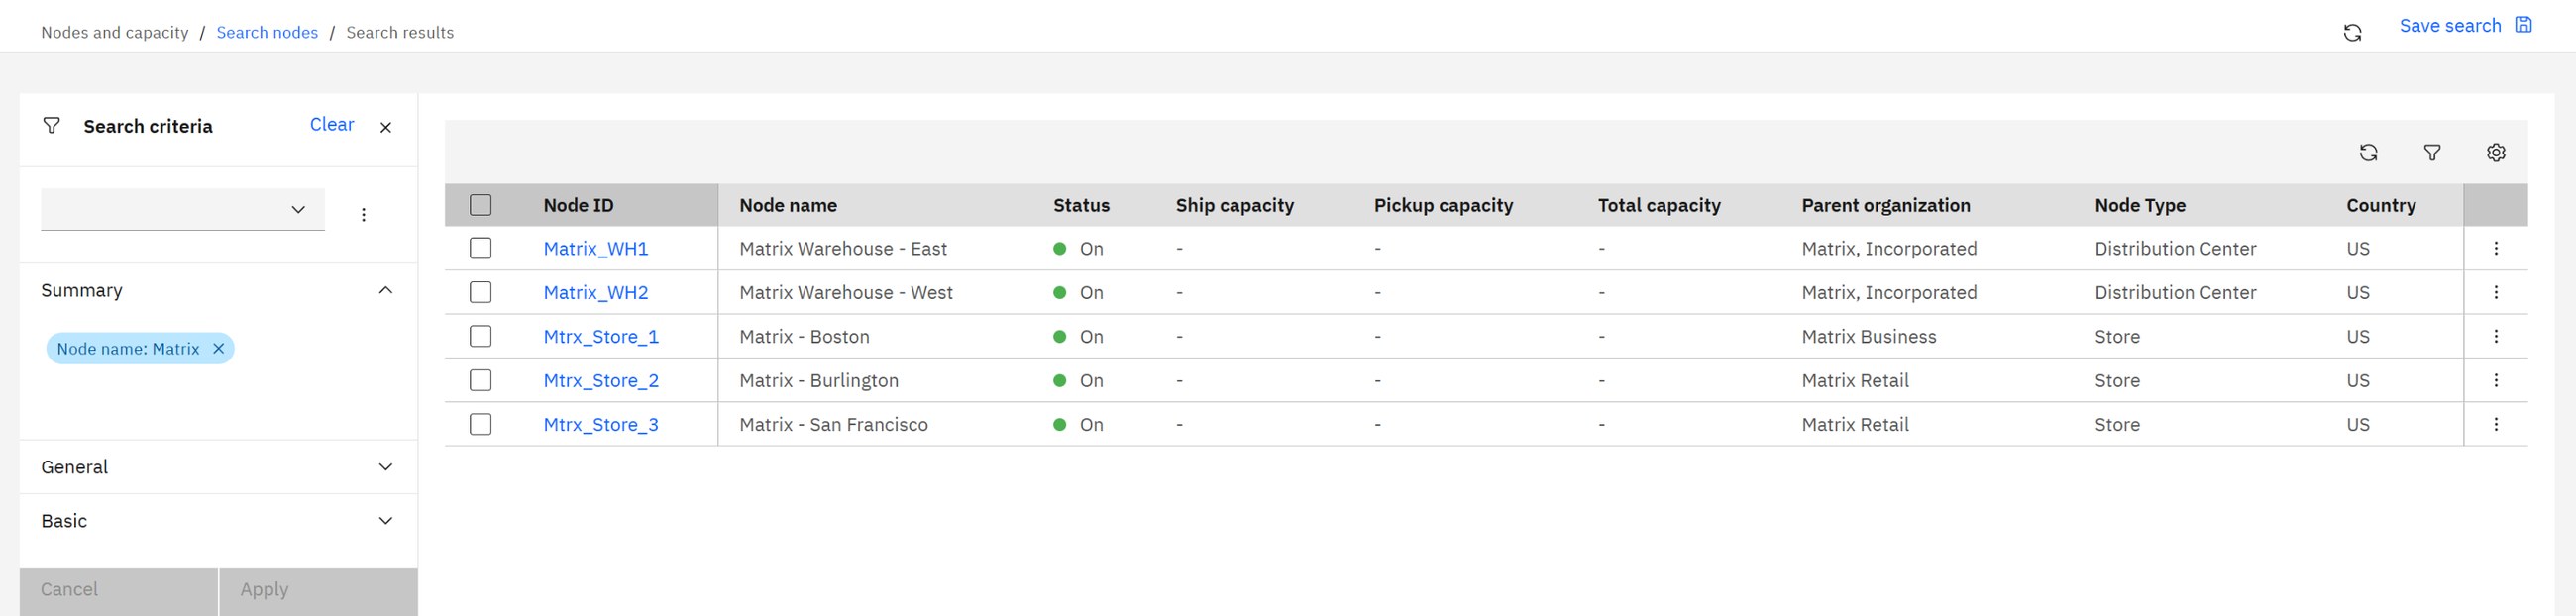Click the refresh icon beside Save search

tap(2352, 33)
